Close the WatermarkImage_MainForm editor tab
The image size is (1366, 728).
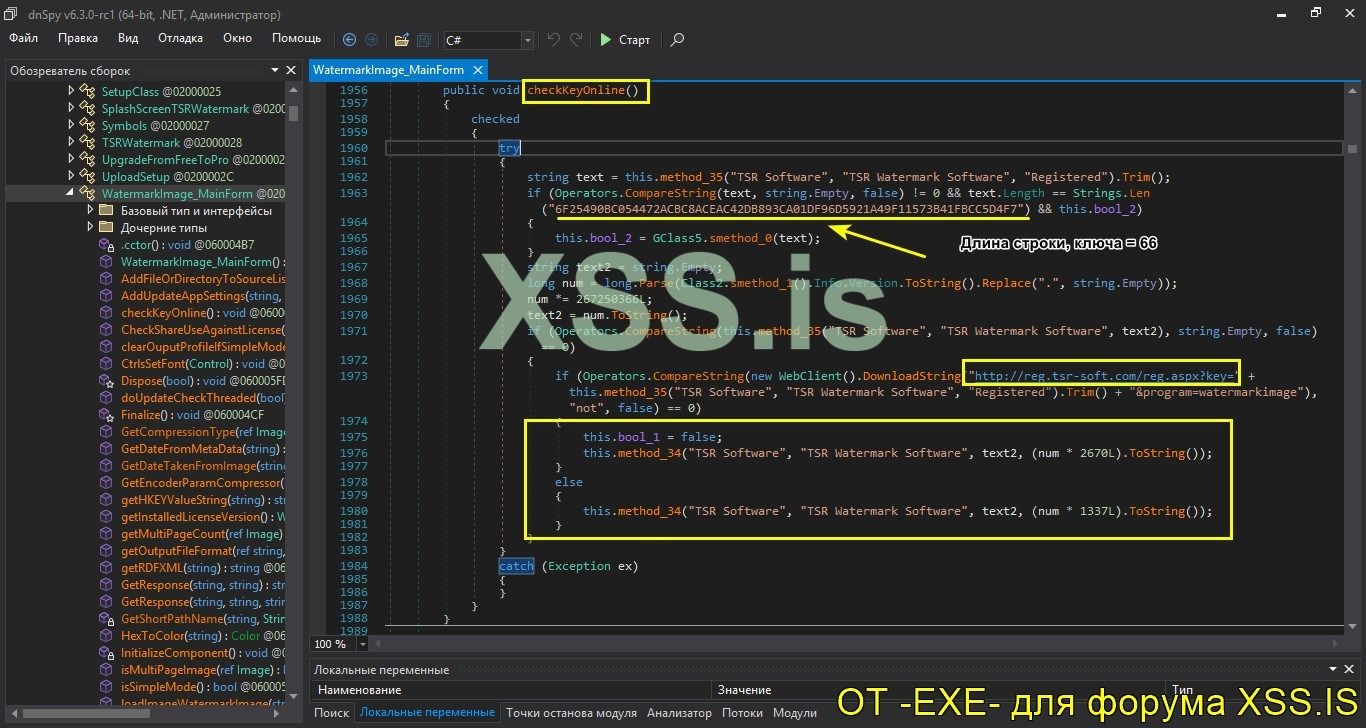point(478,70)
